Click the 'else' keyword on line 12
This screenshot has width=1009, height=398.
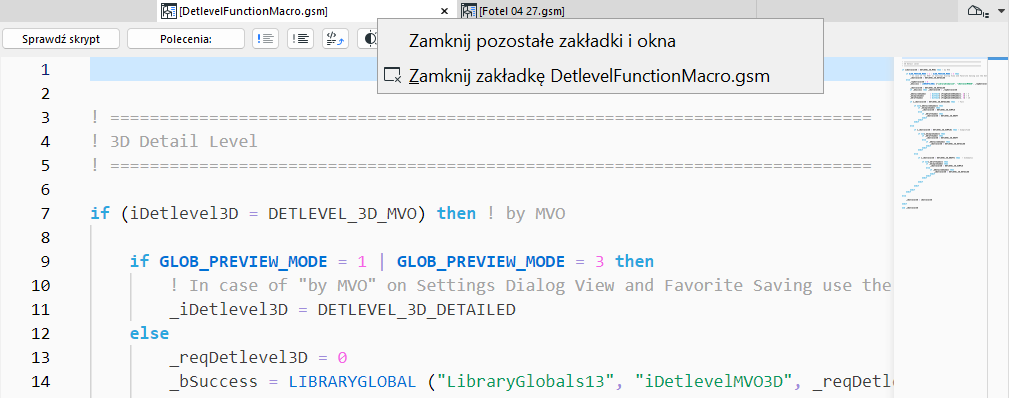(149, 334)
